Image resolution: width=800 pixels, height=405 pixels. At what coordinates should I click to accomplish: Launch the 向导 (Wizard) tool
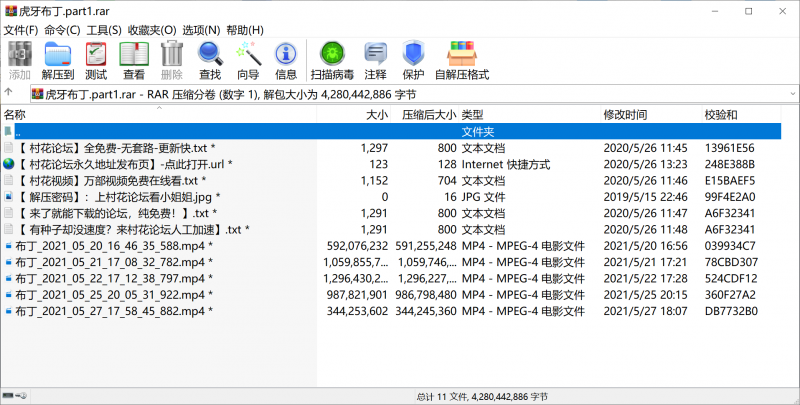[248, 60]
